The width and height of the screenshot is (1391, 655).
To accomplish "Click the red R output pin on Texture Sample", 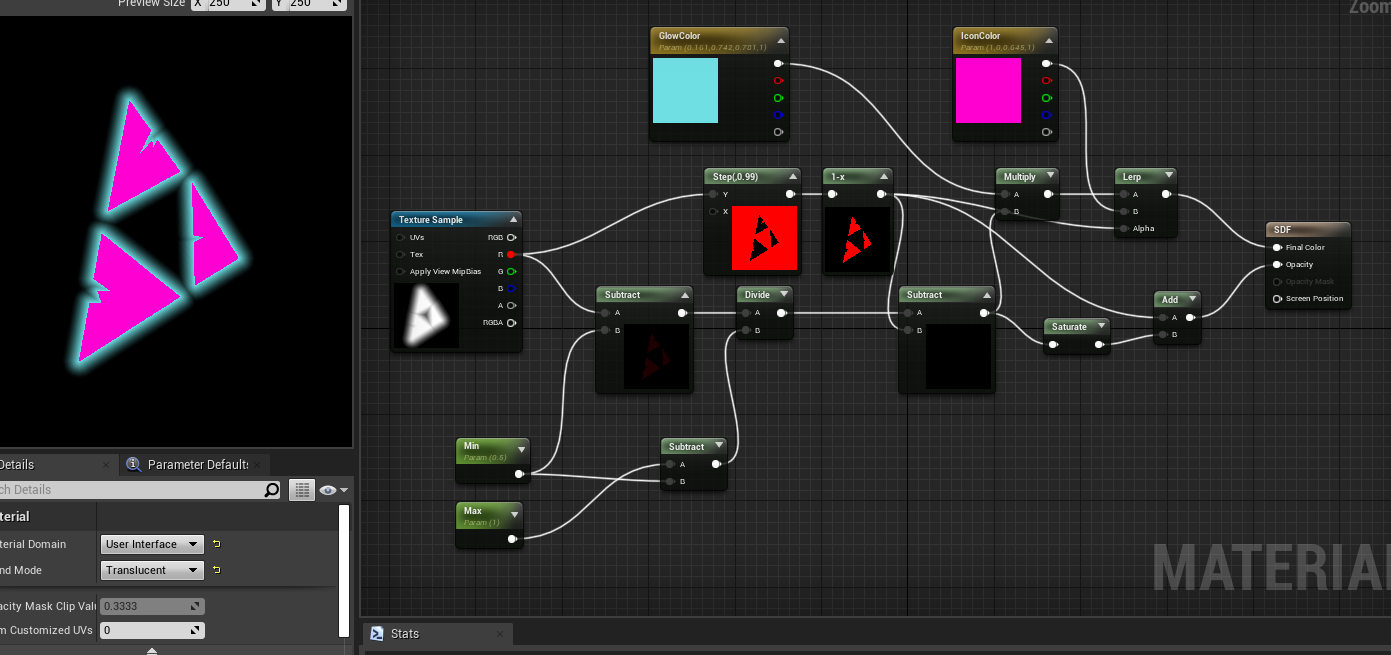I will (511, 255).
